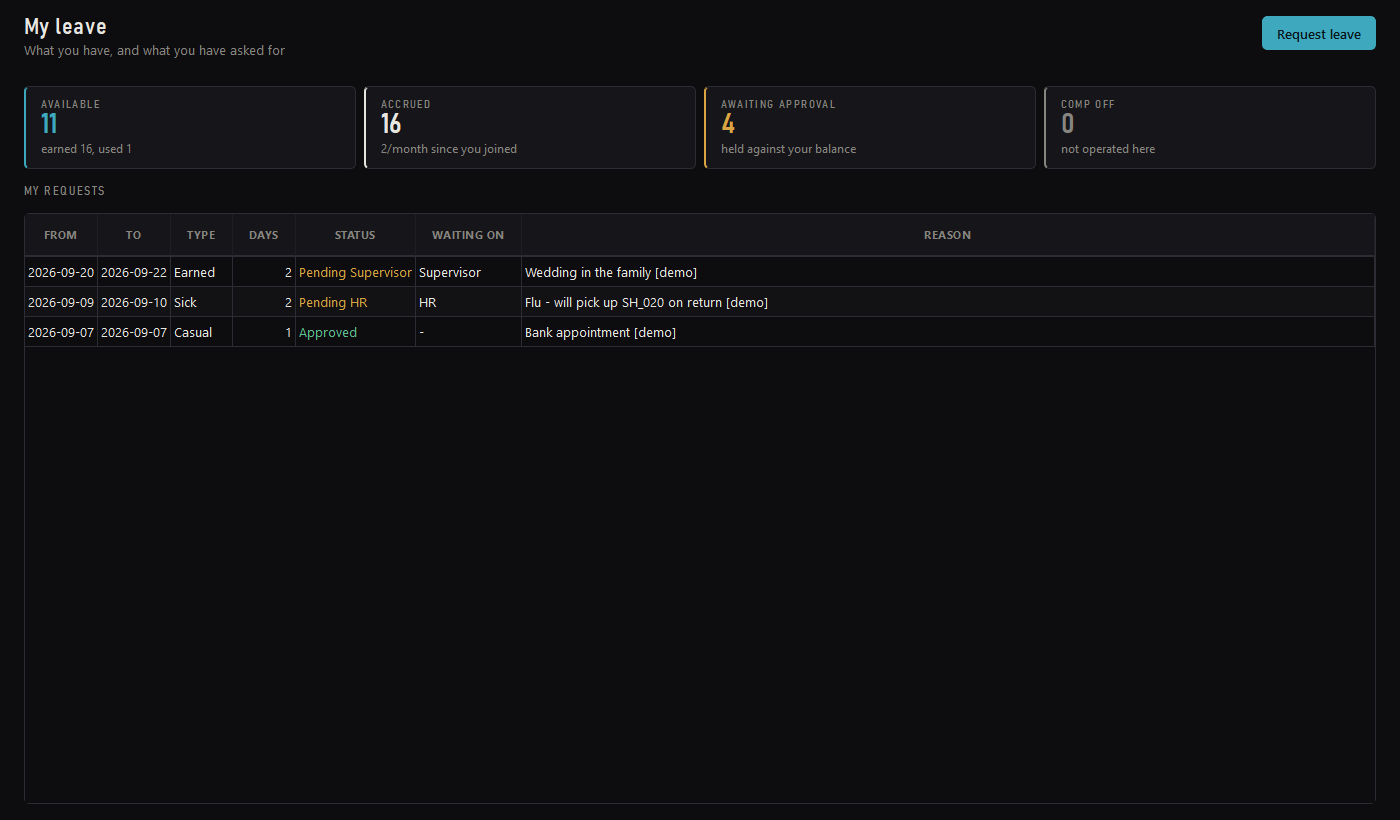Click the days value in the Earned row
This screenshot has width=1400, height=820.
tap(264, 272)
